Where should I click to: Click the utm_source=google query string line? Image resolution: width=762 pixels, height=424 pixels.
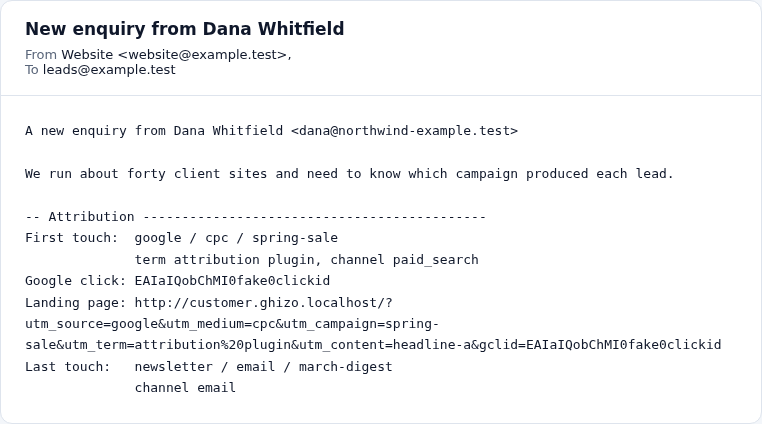coord(232,324)
